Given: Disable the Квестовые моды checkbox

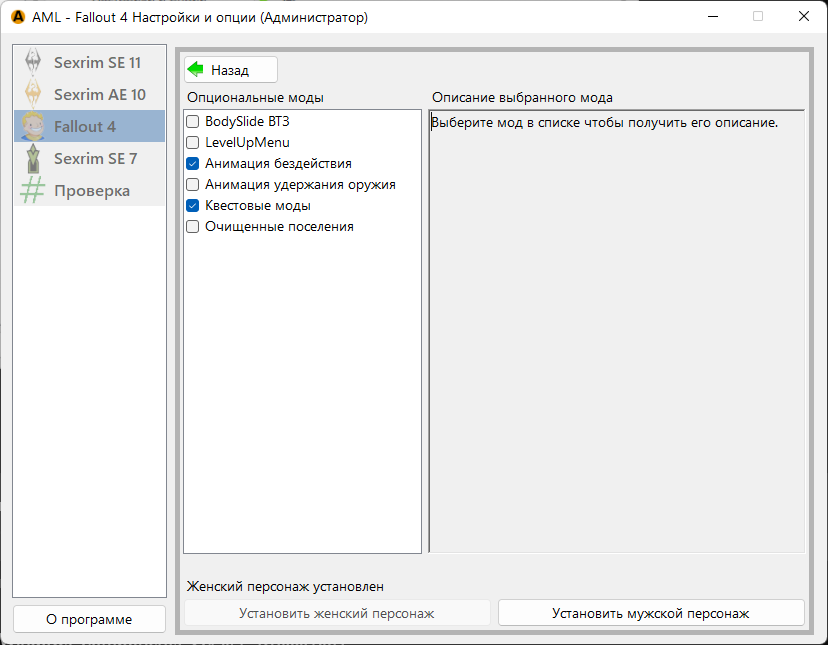Looking at the screenshot, I should coord(193,205).
